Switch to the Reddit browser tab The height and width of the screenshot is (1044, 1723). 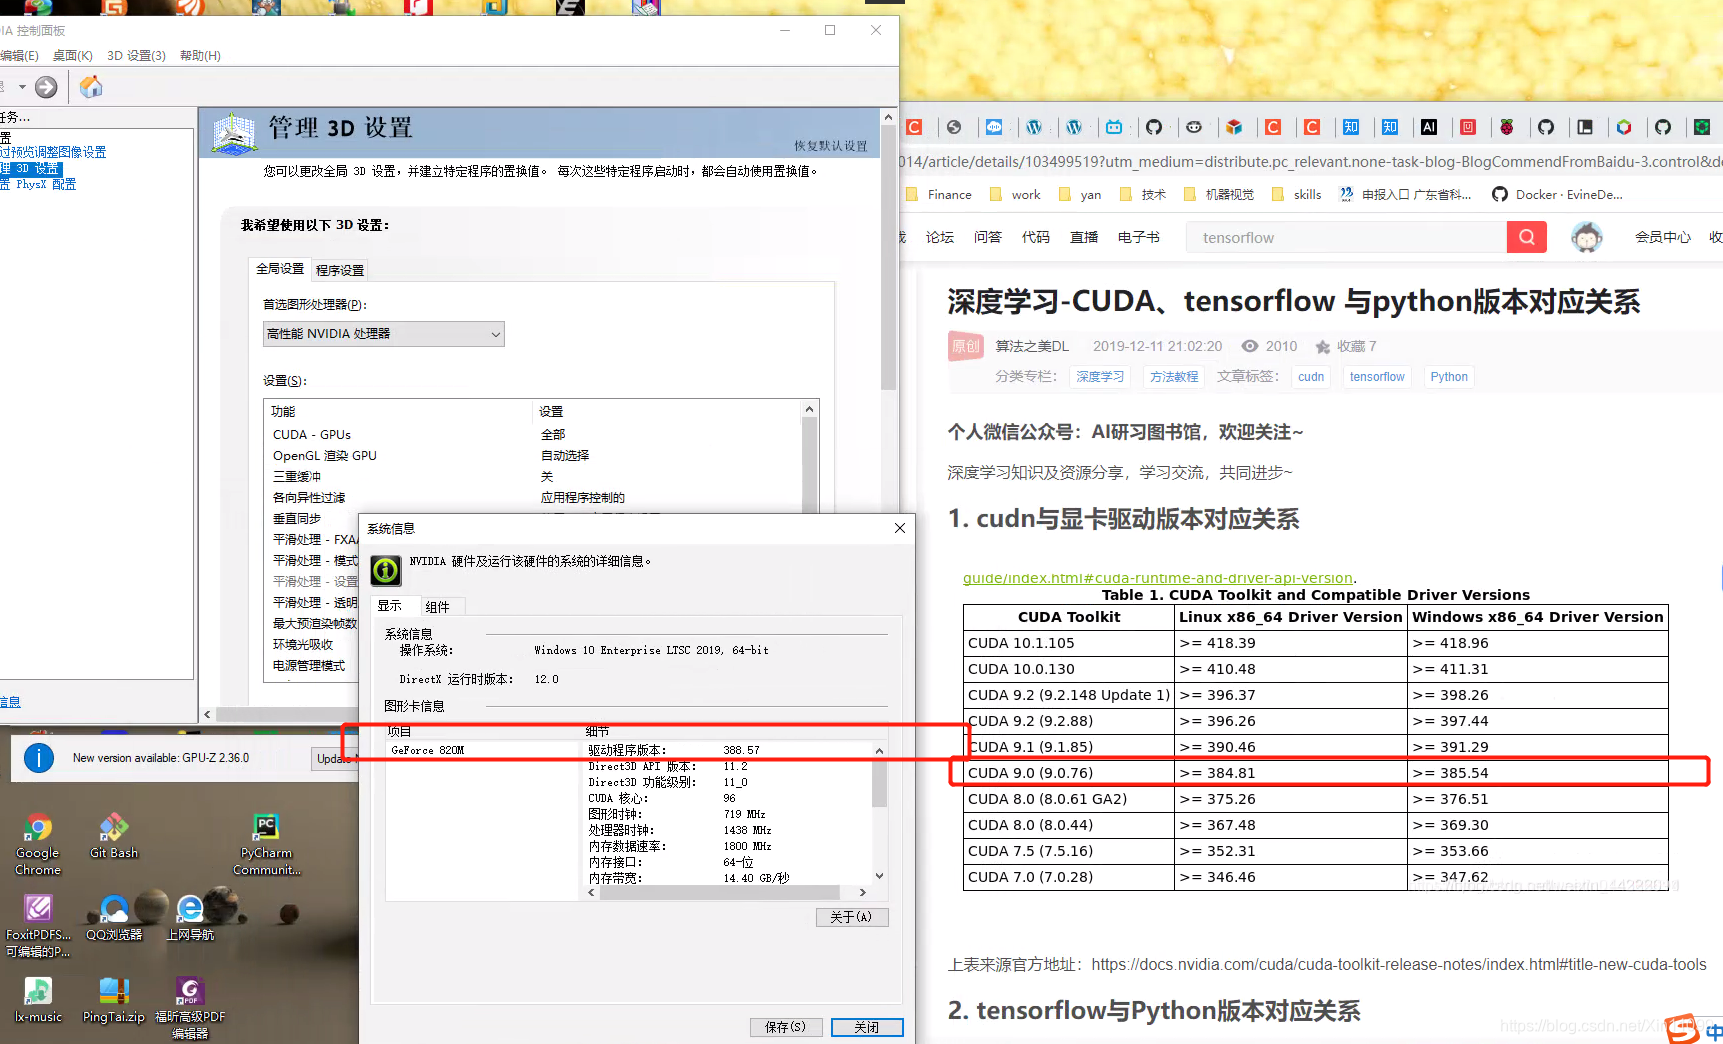coord(1194,127)
